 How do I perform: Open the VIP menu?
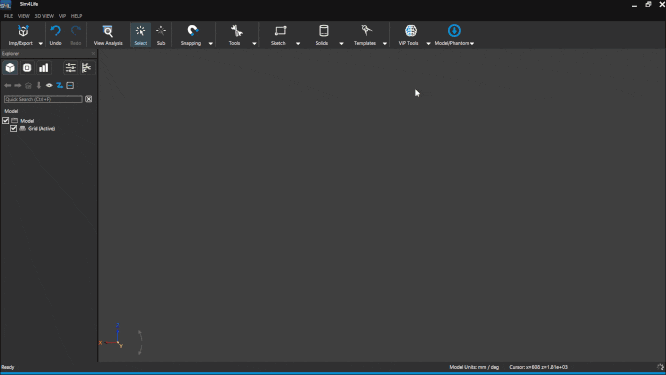click(x=62, y=16)
